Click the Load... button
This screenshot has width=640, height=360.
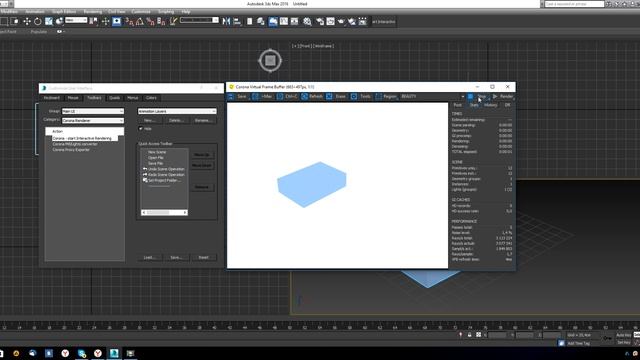coord(149,258)
